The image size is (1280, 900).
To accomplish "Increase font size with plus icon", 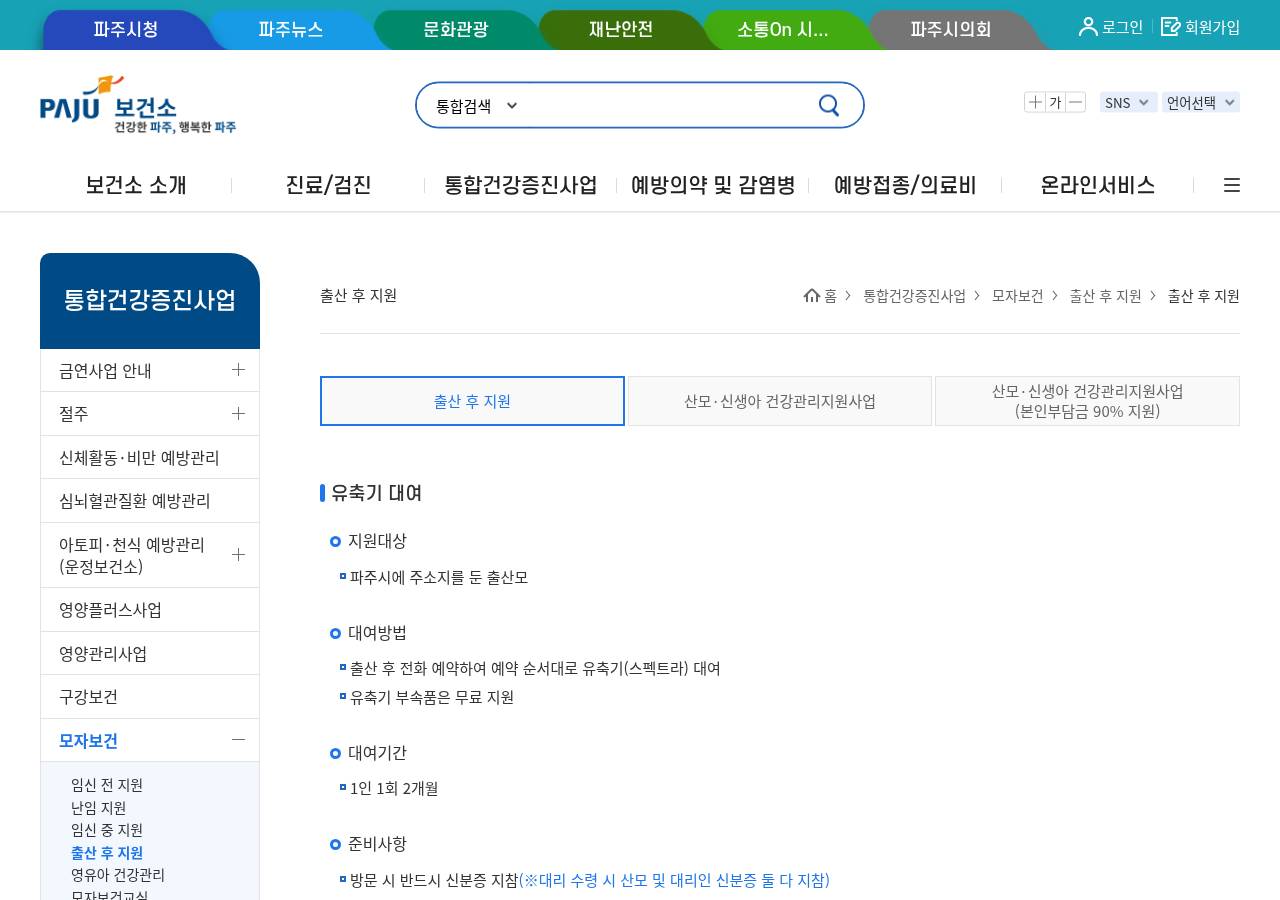I will 1035,102.
